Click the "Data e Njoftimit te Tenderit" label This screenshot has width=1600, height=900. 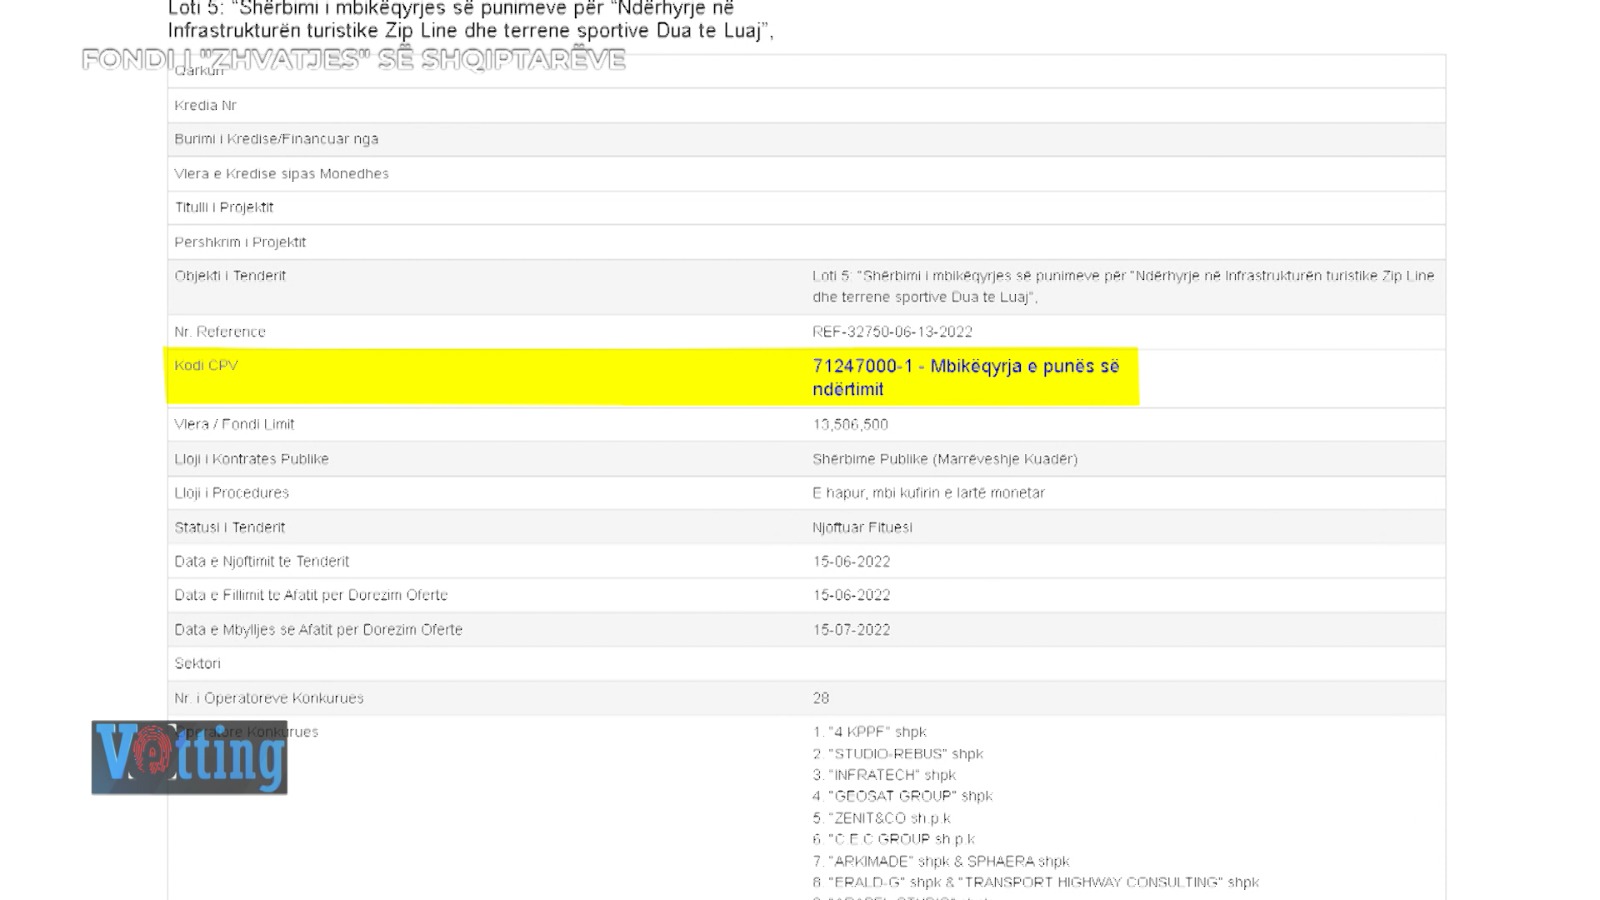(x=262, y=562)
